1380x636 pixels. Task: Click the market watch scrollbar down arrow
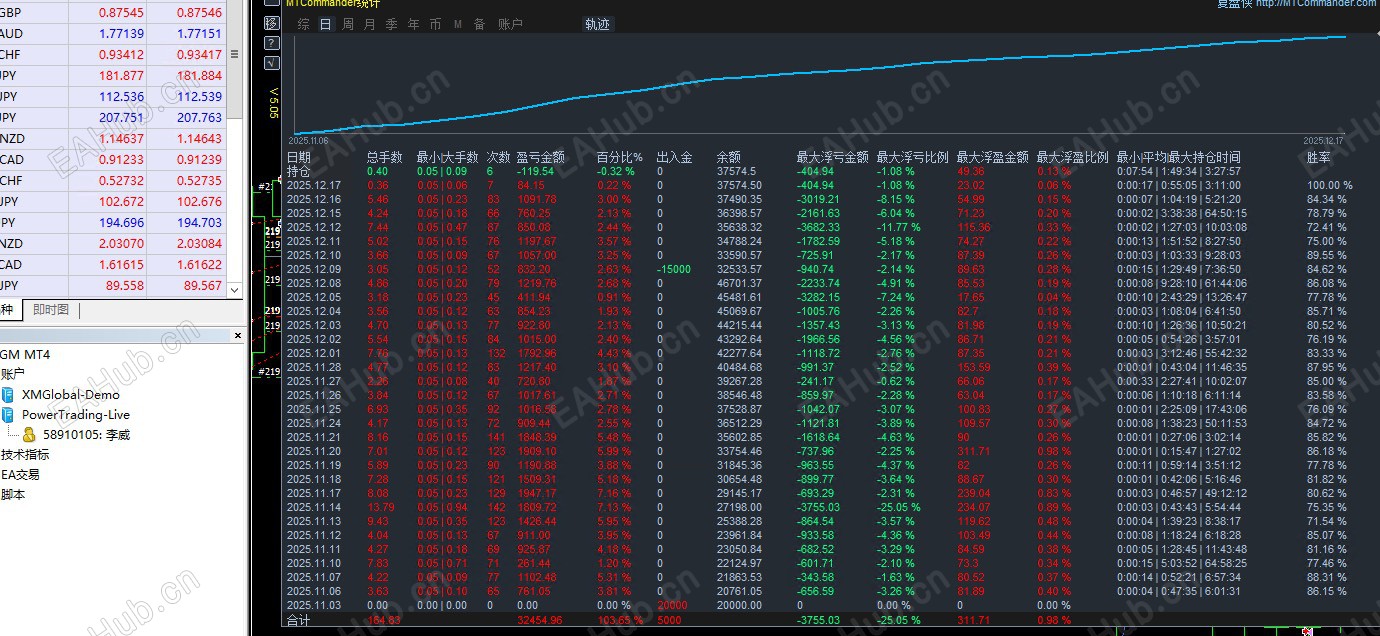coord(235,290)
